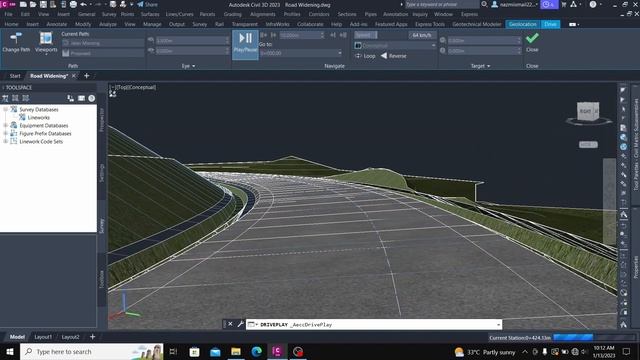Click the viewport Top Conceptual label
Viewport: 640px width, 360px height.
pyautogui.click(x=134, y=87)
